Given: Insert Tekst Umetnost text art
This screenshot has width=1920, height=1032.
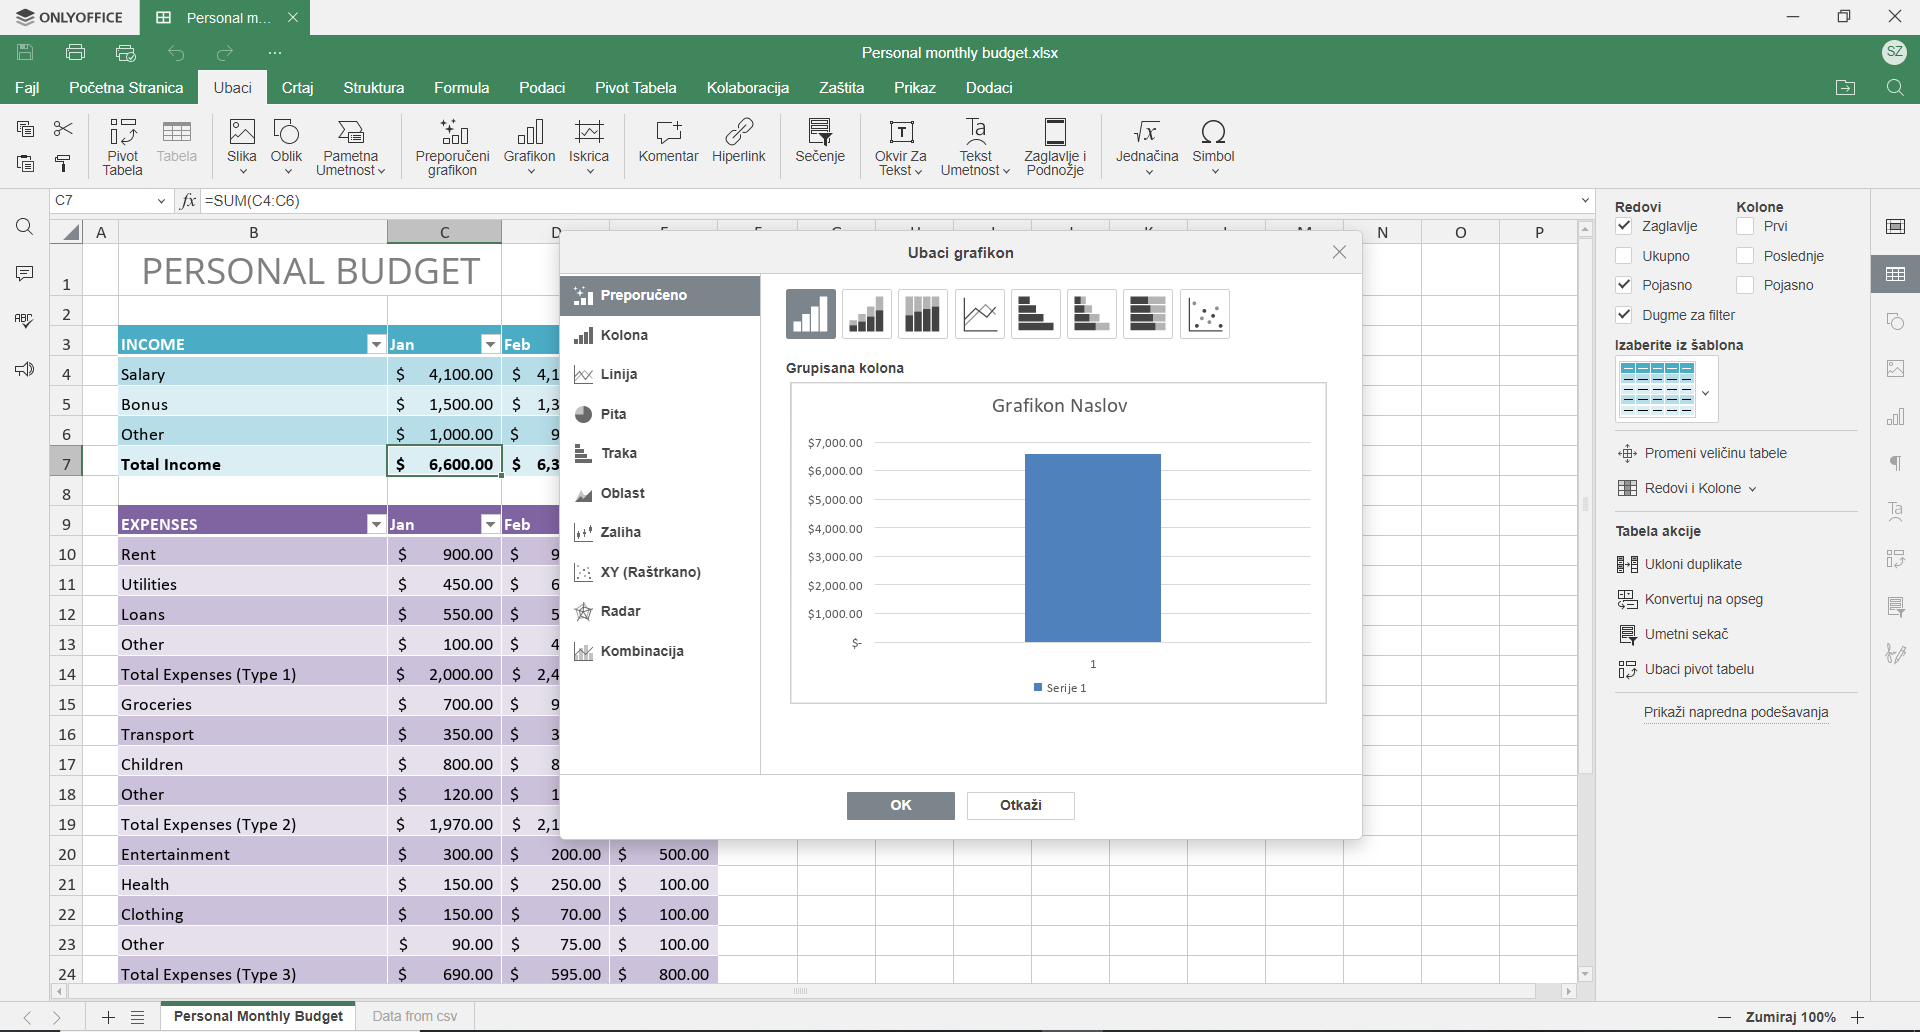Looking at the screenshot, I should click(x=974, y=145).
